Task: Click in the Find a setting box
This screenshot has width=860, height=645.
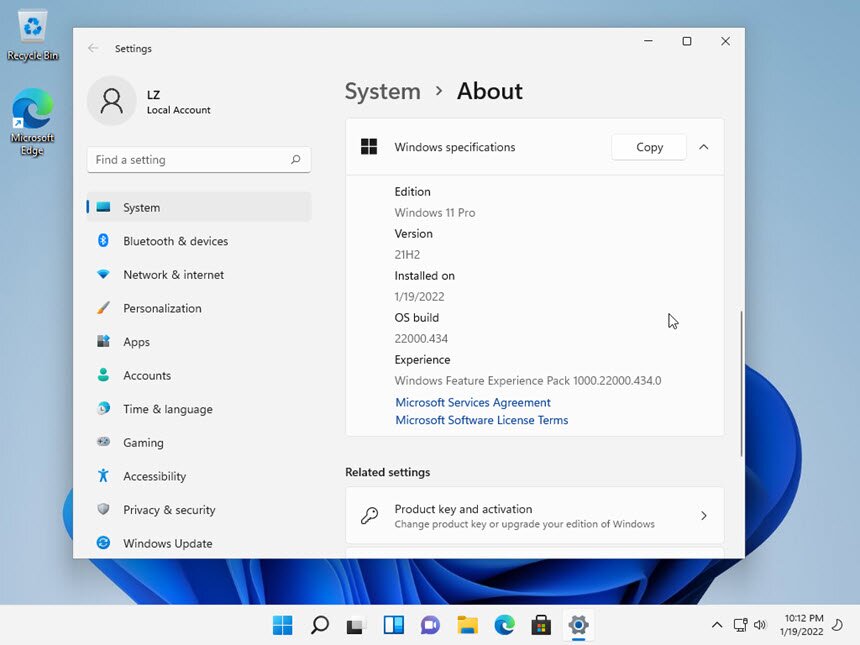Action: point(199,160)
